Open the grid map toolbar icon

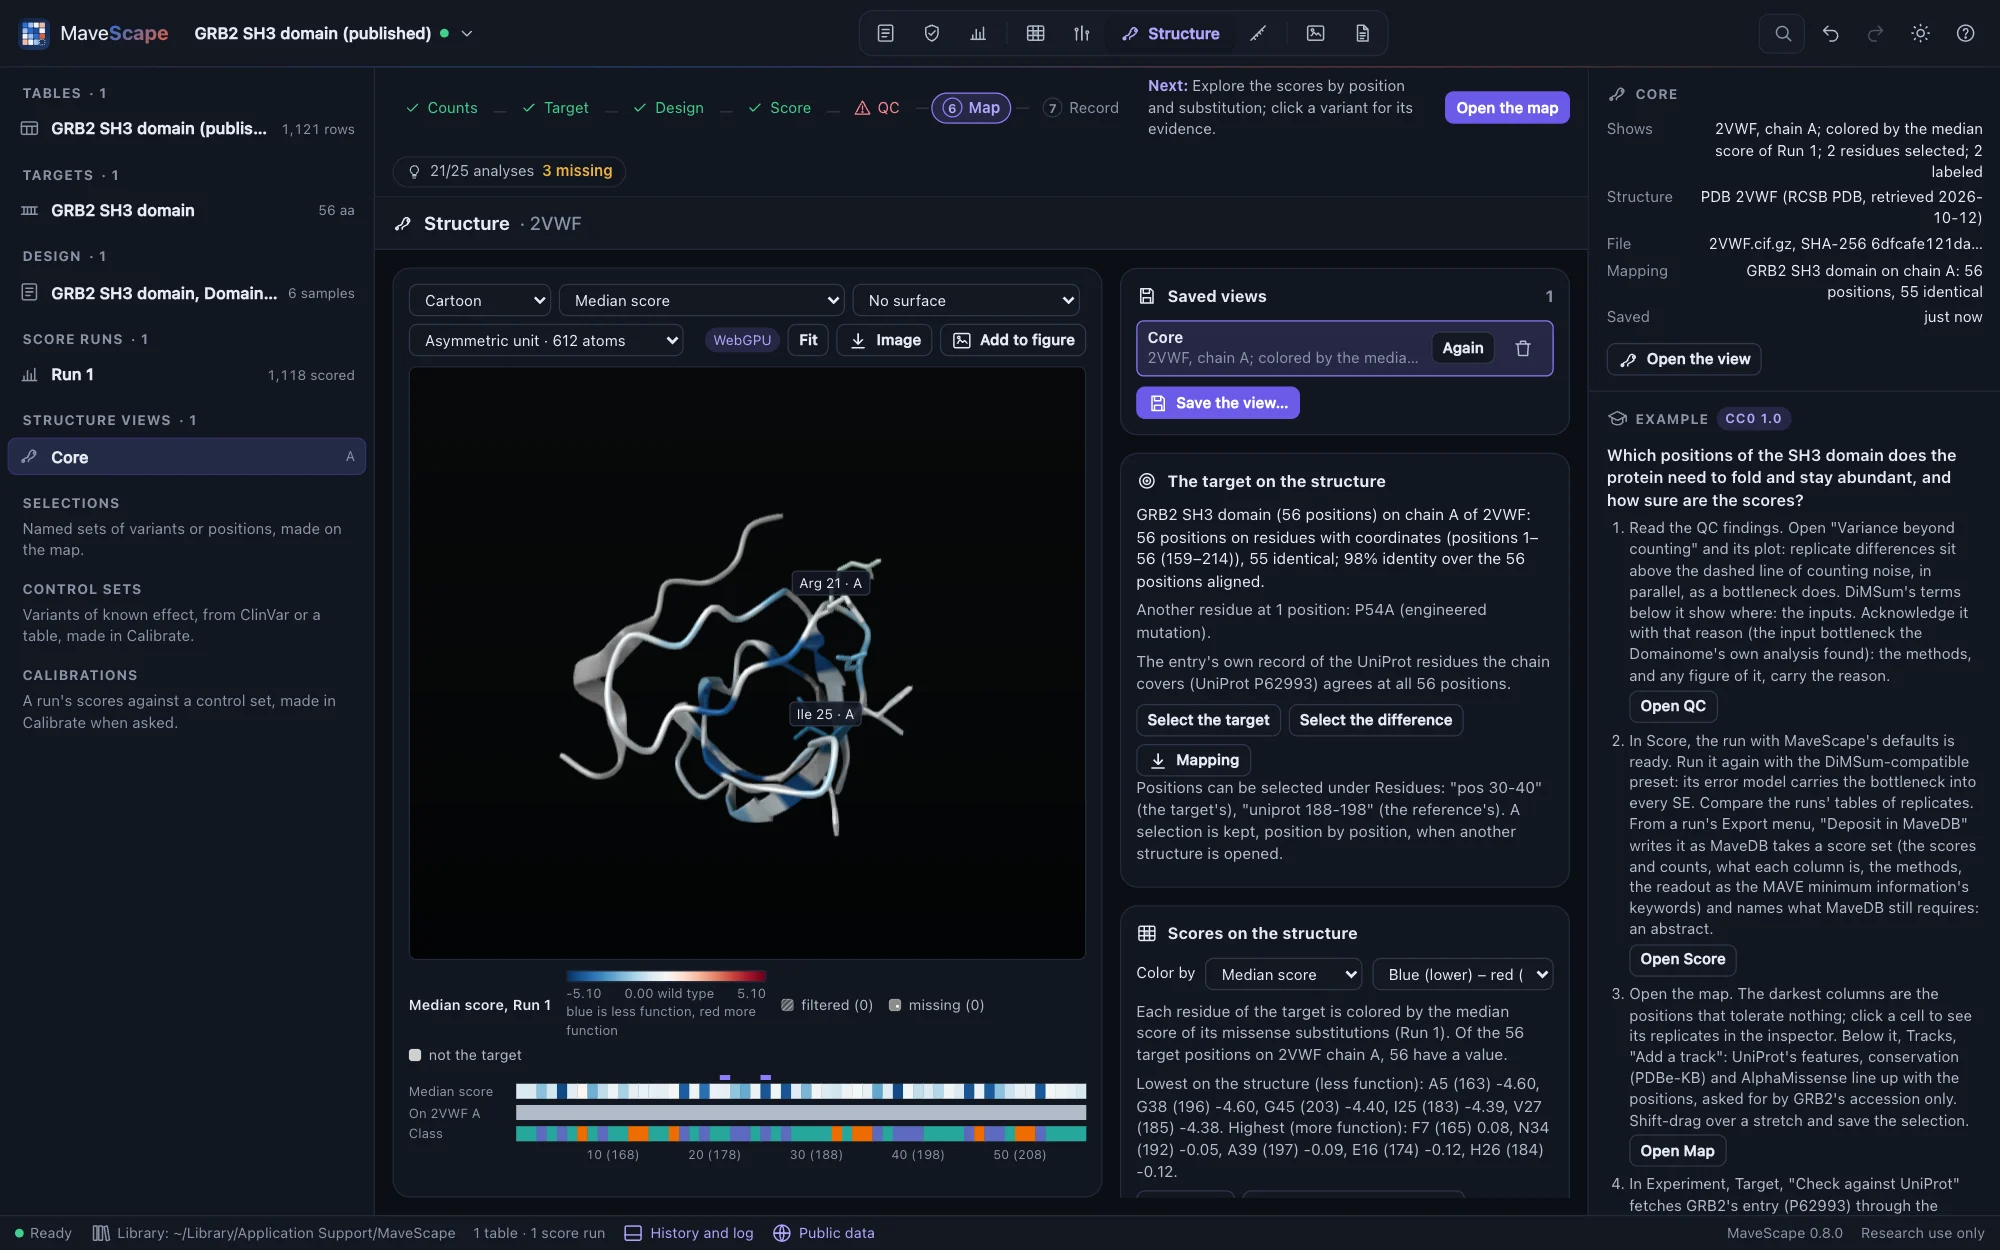pos(1035,33)
